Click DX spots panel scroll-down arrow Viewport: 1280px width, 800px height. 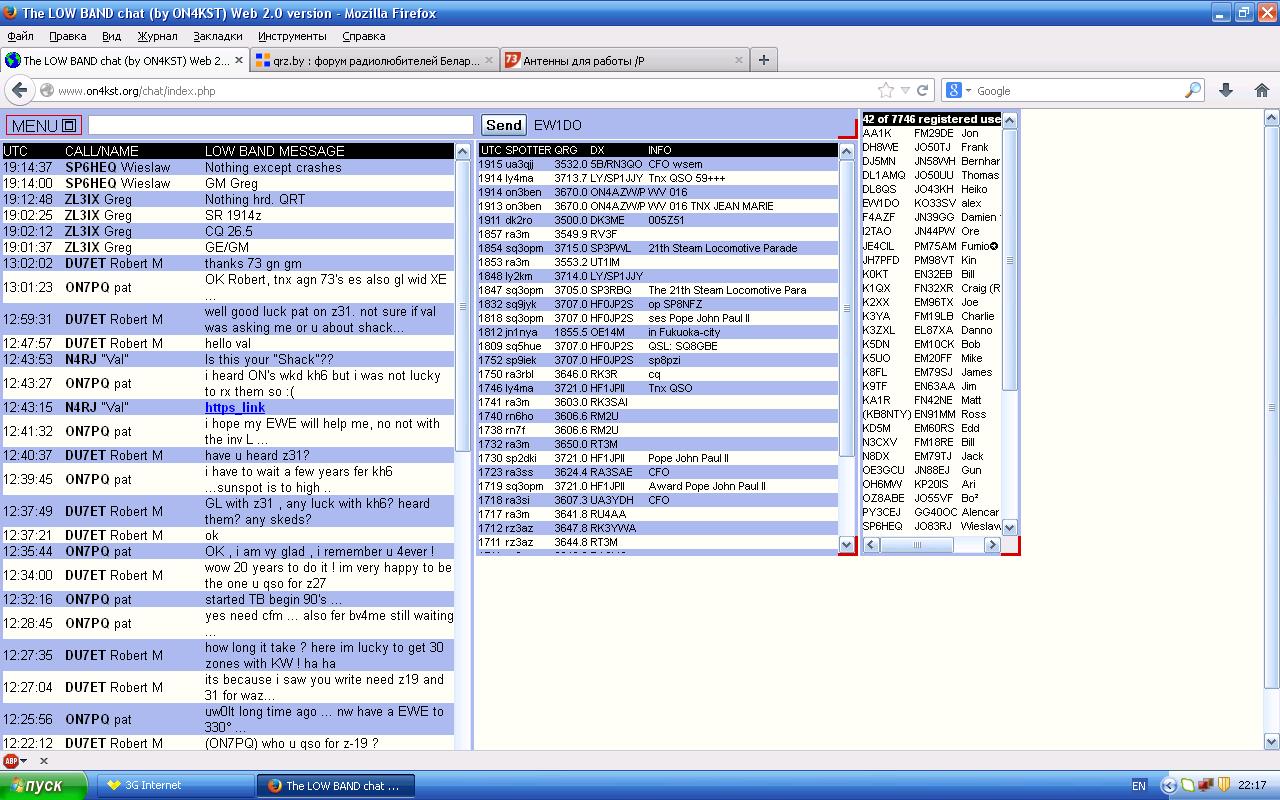[x=847, y=545]
